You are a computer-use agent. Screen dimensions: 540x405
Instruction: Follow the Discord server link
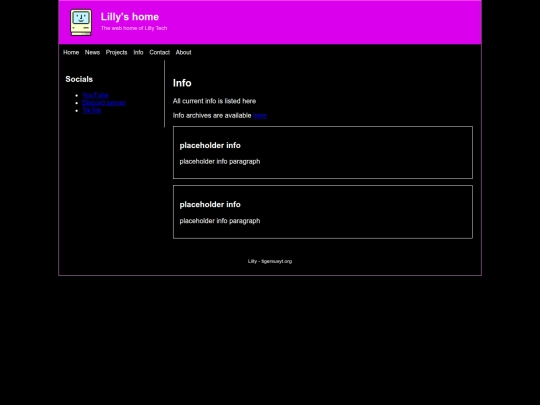tap(104, 103)
